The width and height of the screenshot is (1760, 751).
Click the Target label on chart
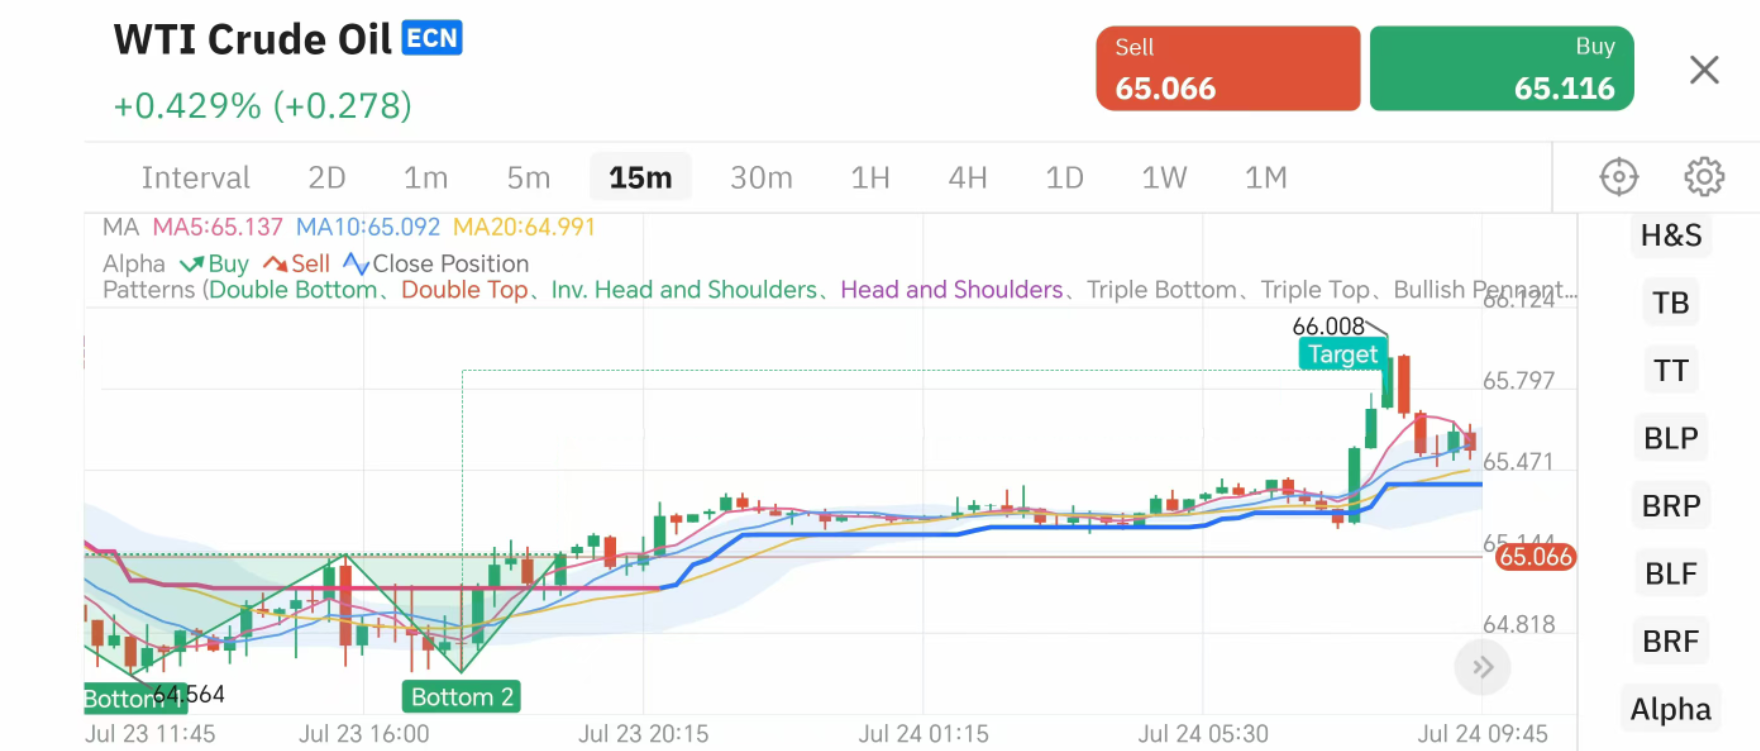[1342, 354]
